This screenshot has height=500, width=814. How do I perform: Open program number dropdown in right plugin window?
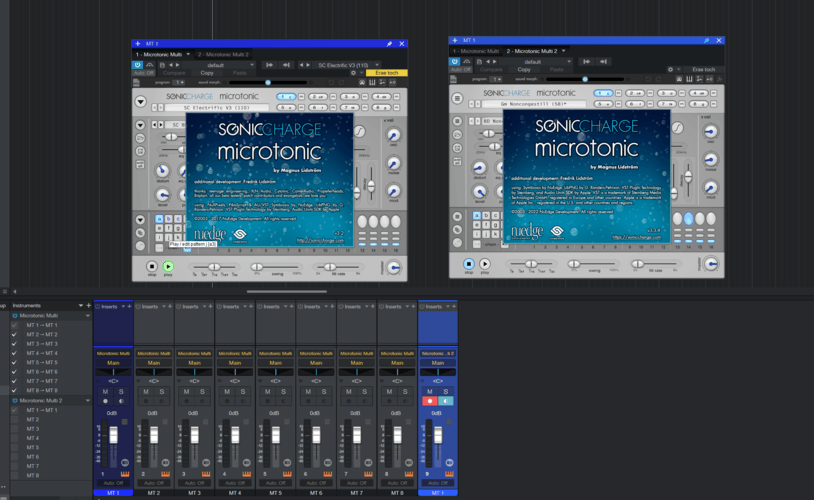496,79
